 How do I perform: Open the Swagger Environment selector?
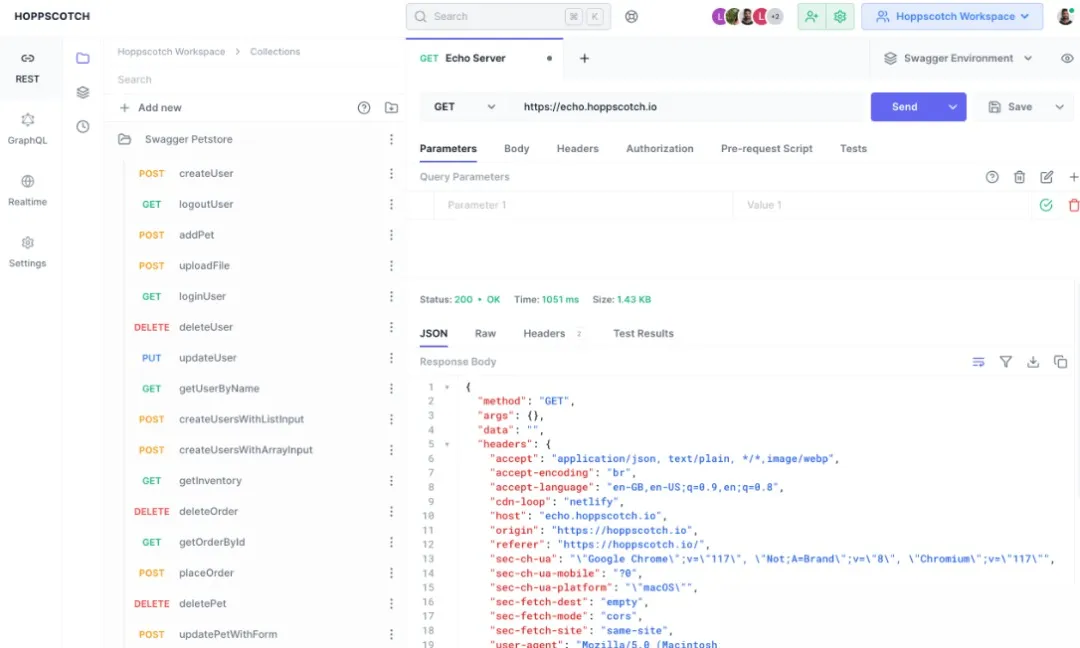pos(958,59)
